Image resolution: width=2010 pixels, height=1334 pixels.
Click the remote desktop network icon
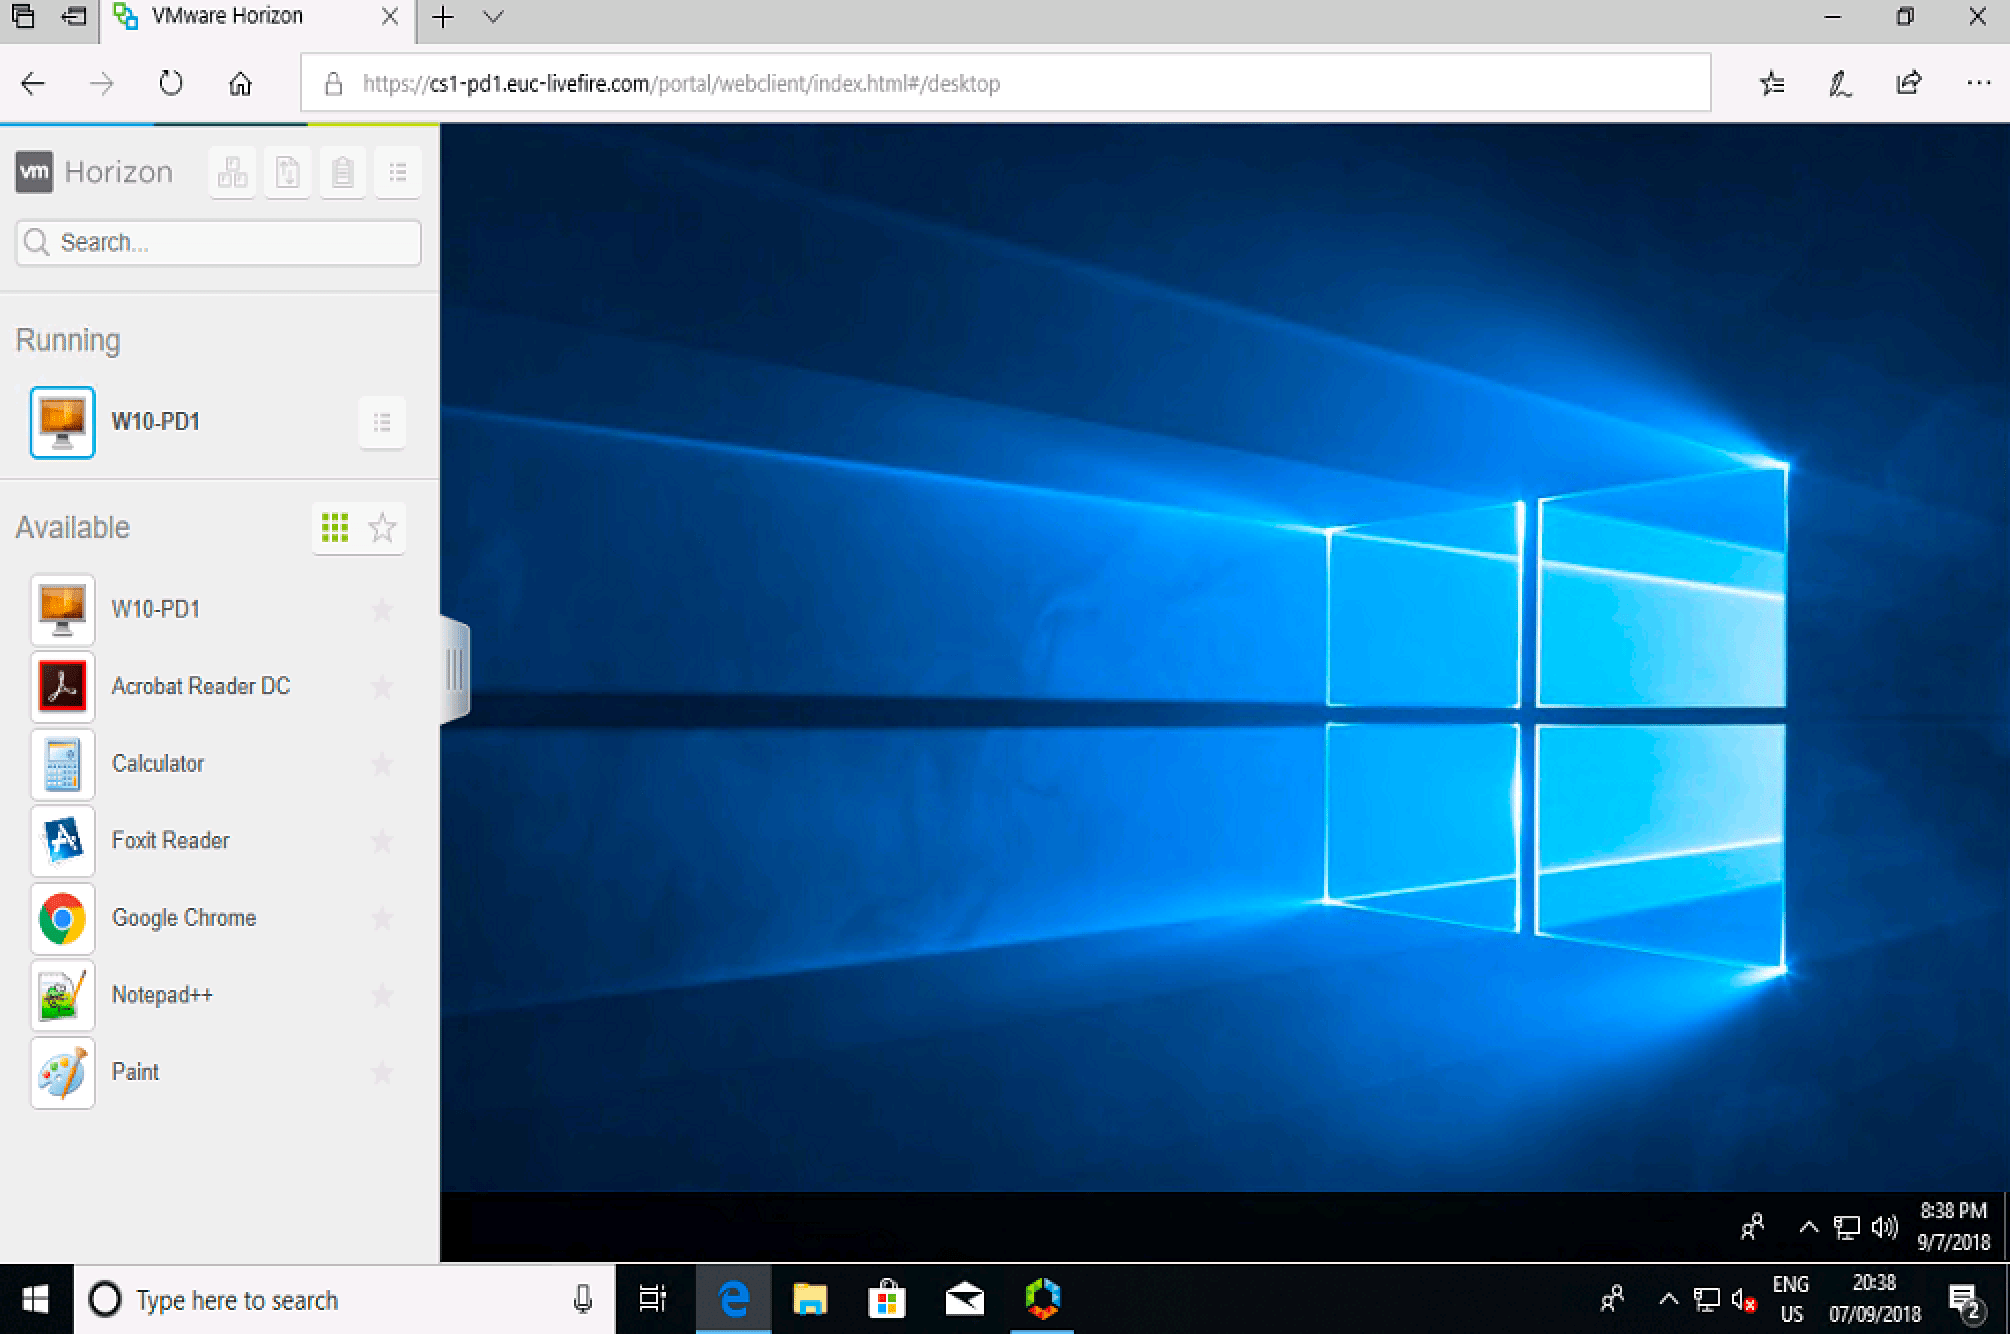click(x=1846, y=1228)
